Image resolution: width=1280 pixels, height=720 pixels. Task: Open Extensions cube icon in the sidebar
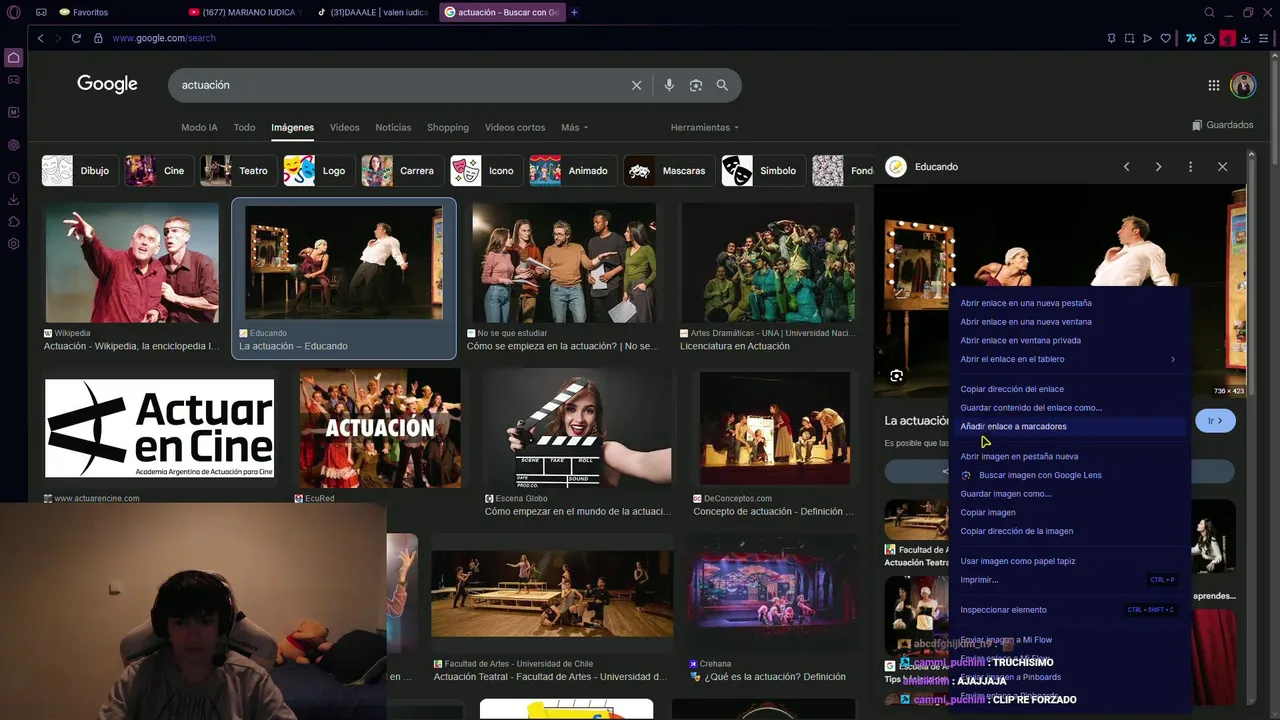[x=14, y=221]
